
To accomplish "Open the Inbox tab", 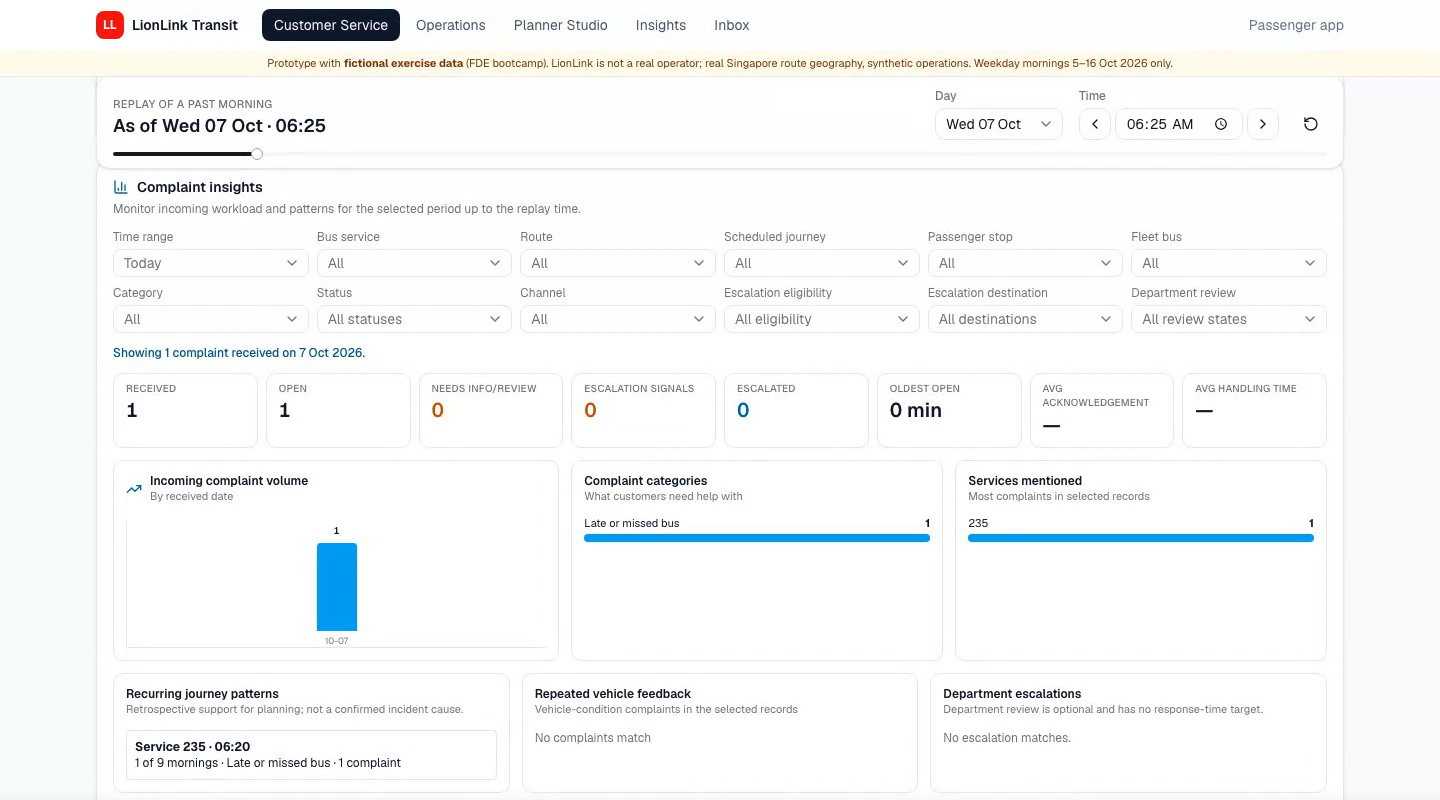I will pos(732,25).
